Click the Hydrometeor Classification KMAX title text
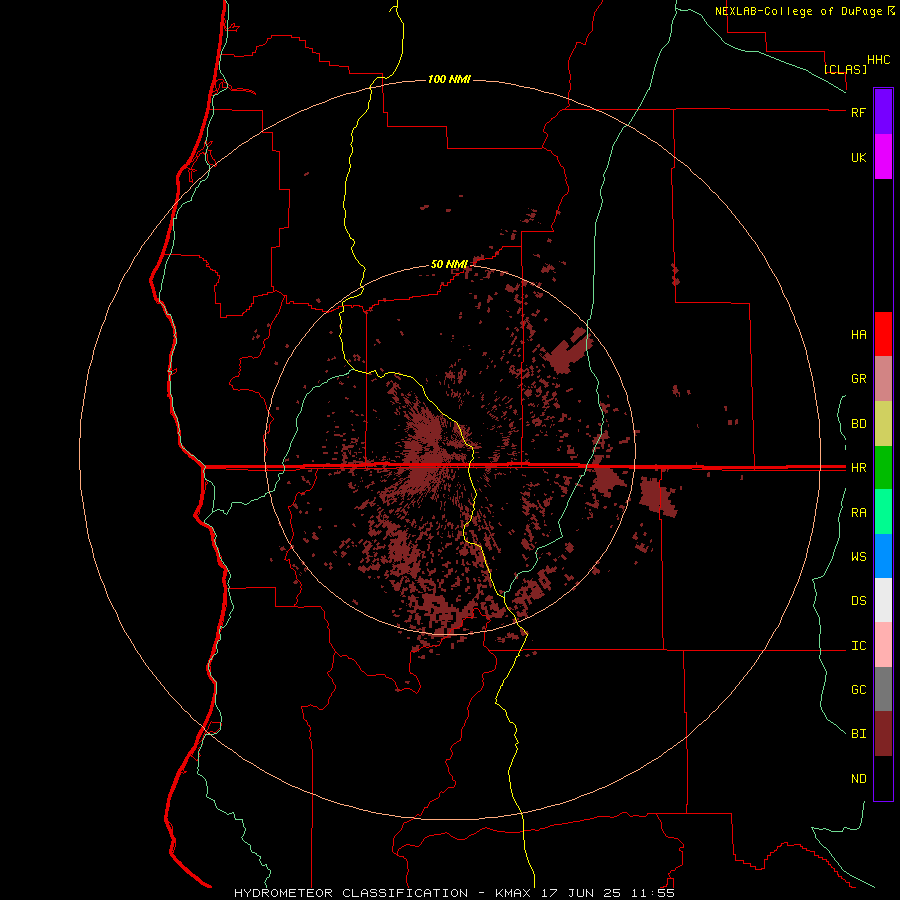This screenshot has width=900, height=900. [385, 893]
